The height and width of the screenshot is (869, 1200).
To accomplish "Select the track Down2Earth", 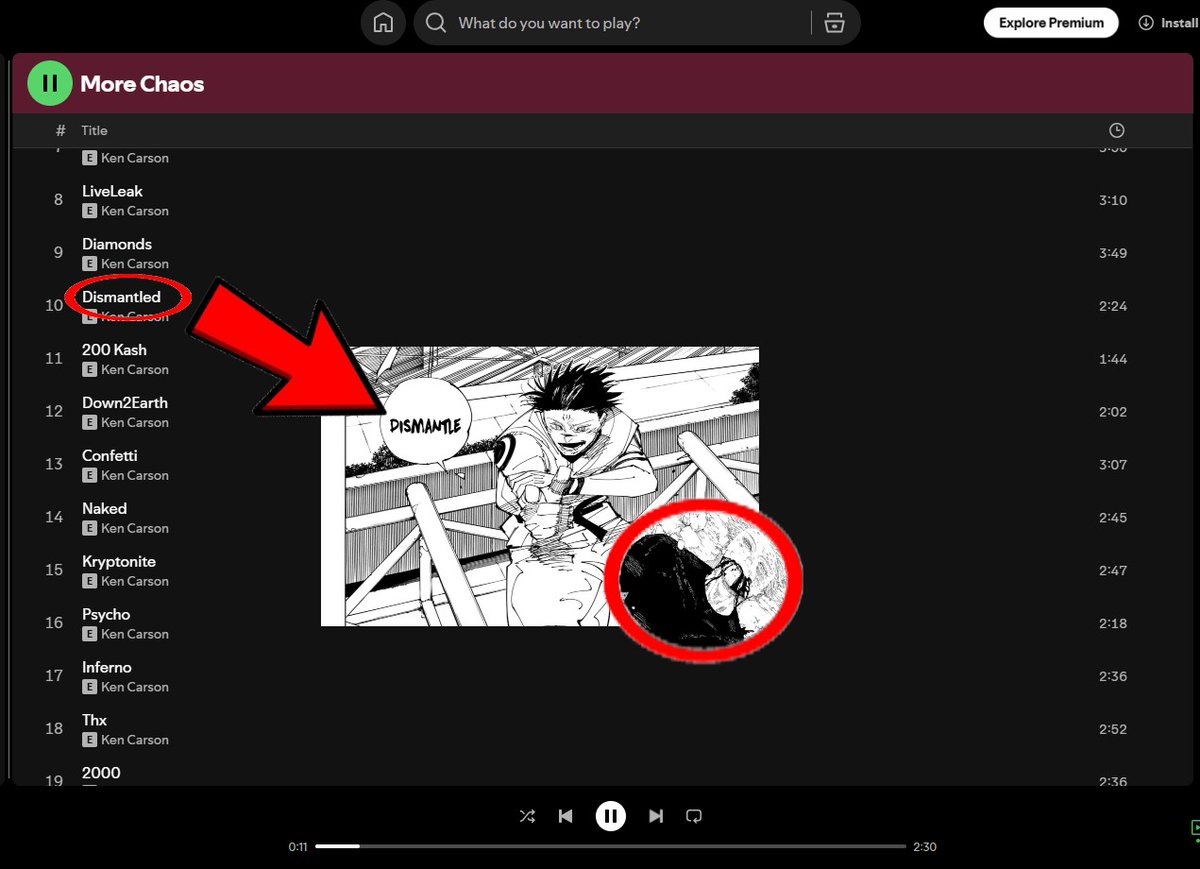I will 125,403.
